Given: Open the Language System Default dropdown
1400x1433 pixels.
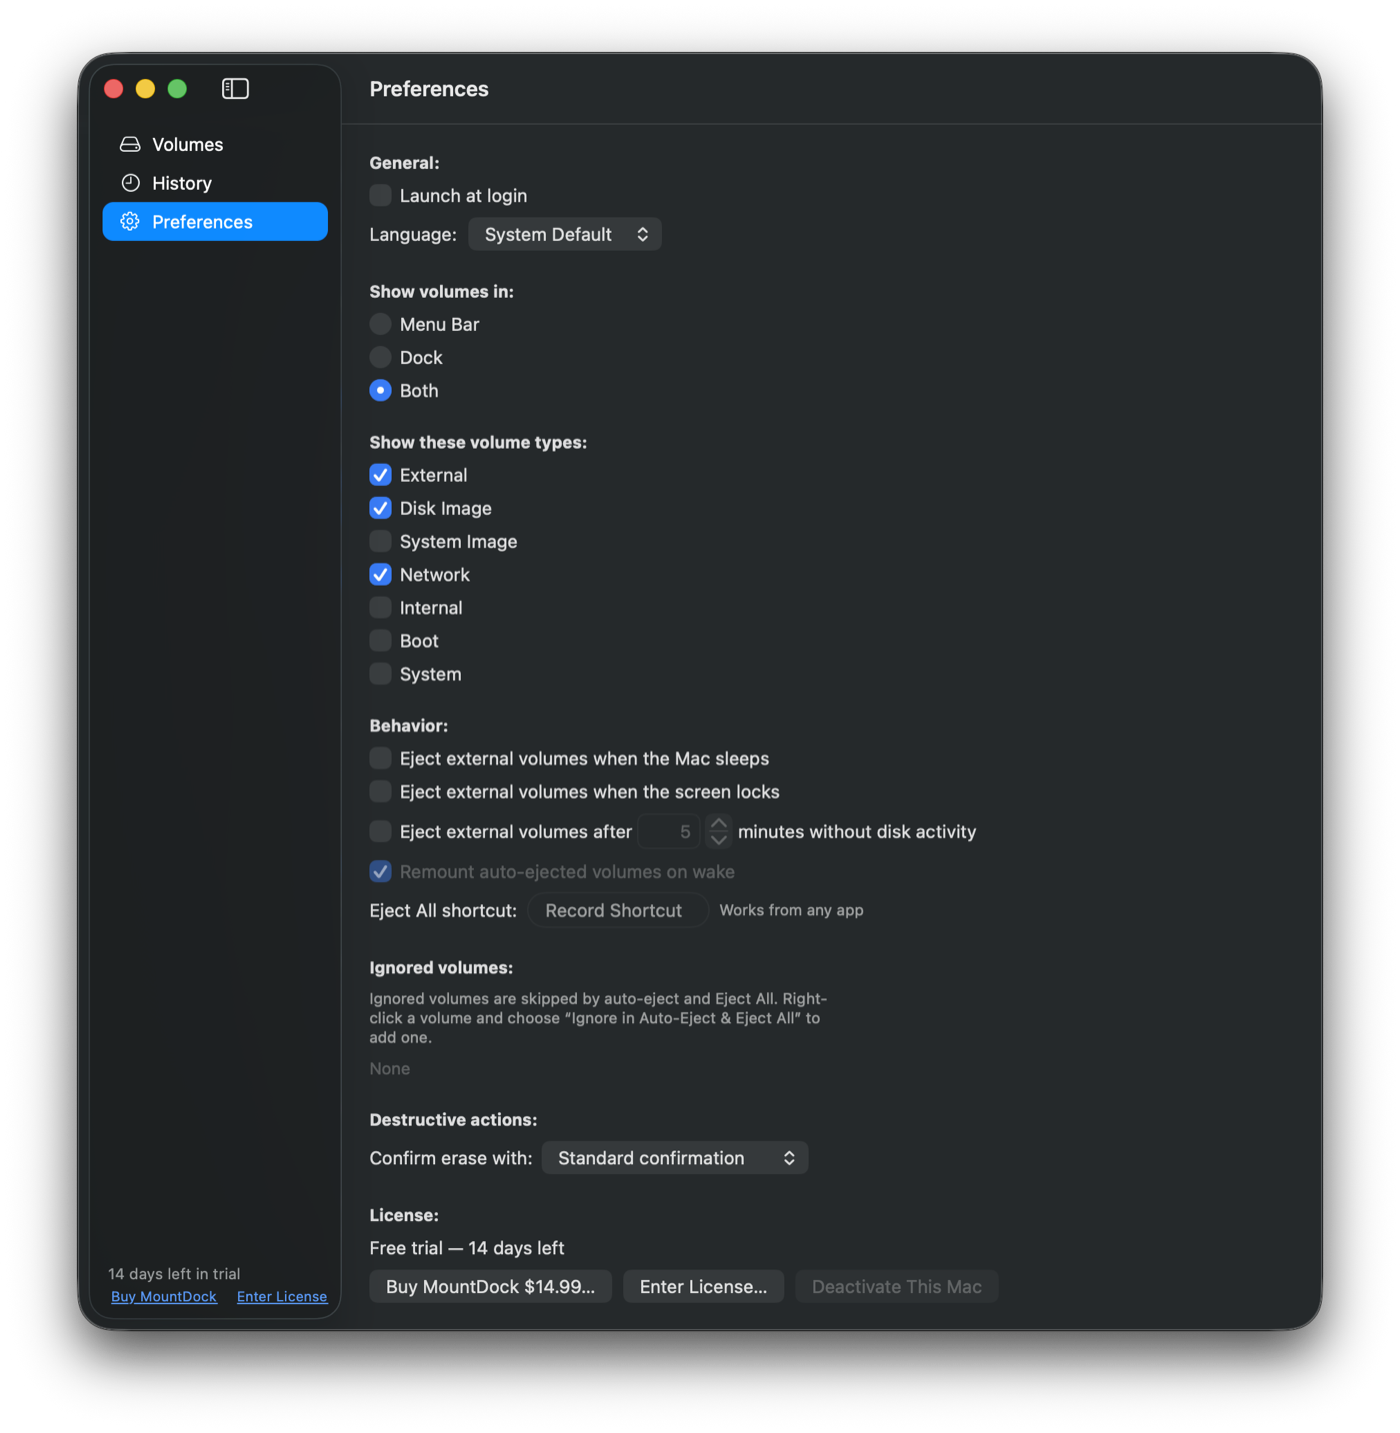Looking at the screenshot, I should (x=565, y=234).
